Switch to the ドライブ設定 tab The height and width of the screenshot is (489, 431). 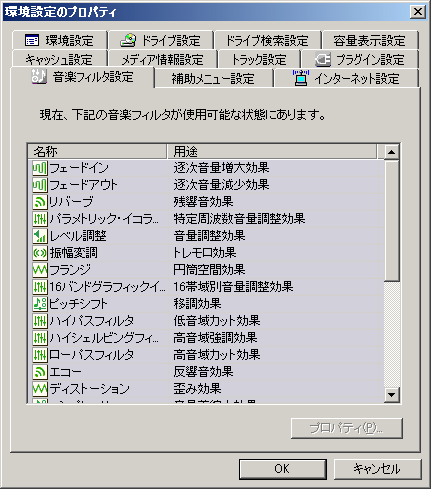click(160, 41)
